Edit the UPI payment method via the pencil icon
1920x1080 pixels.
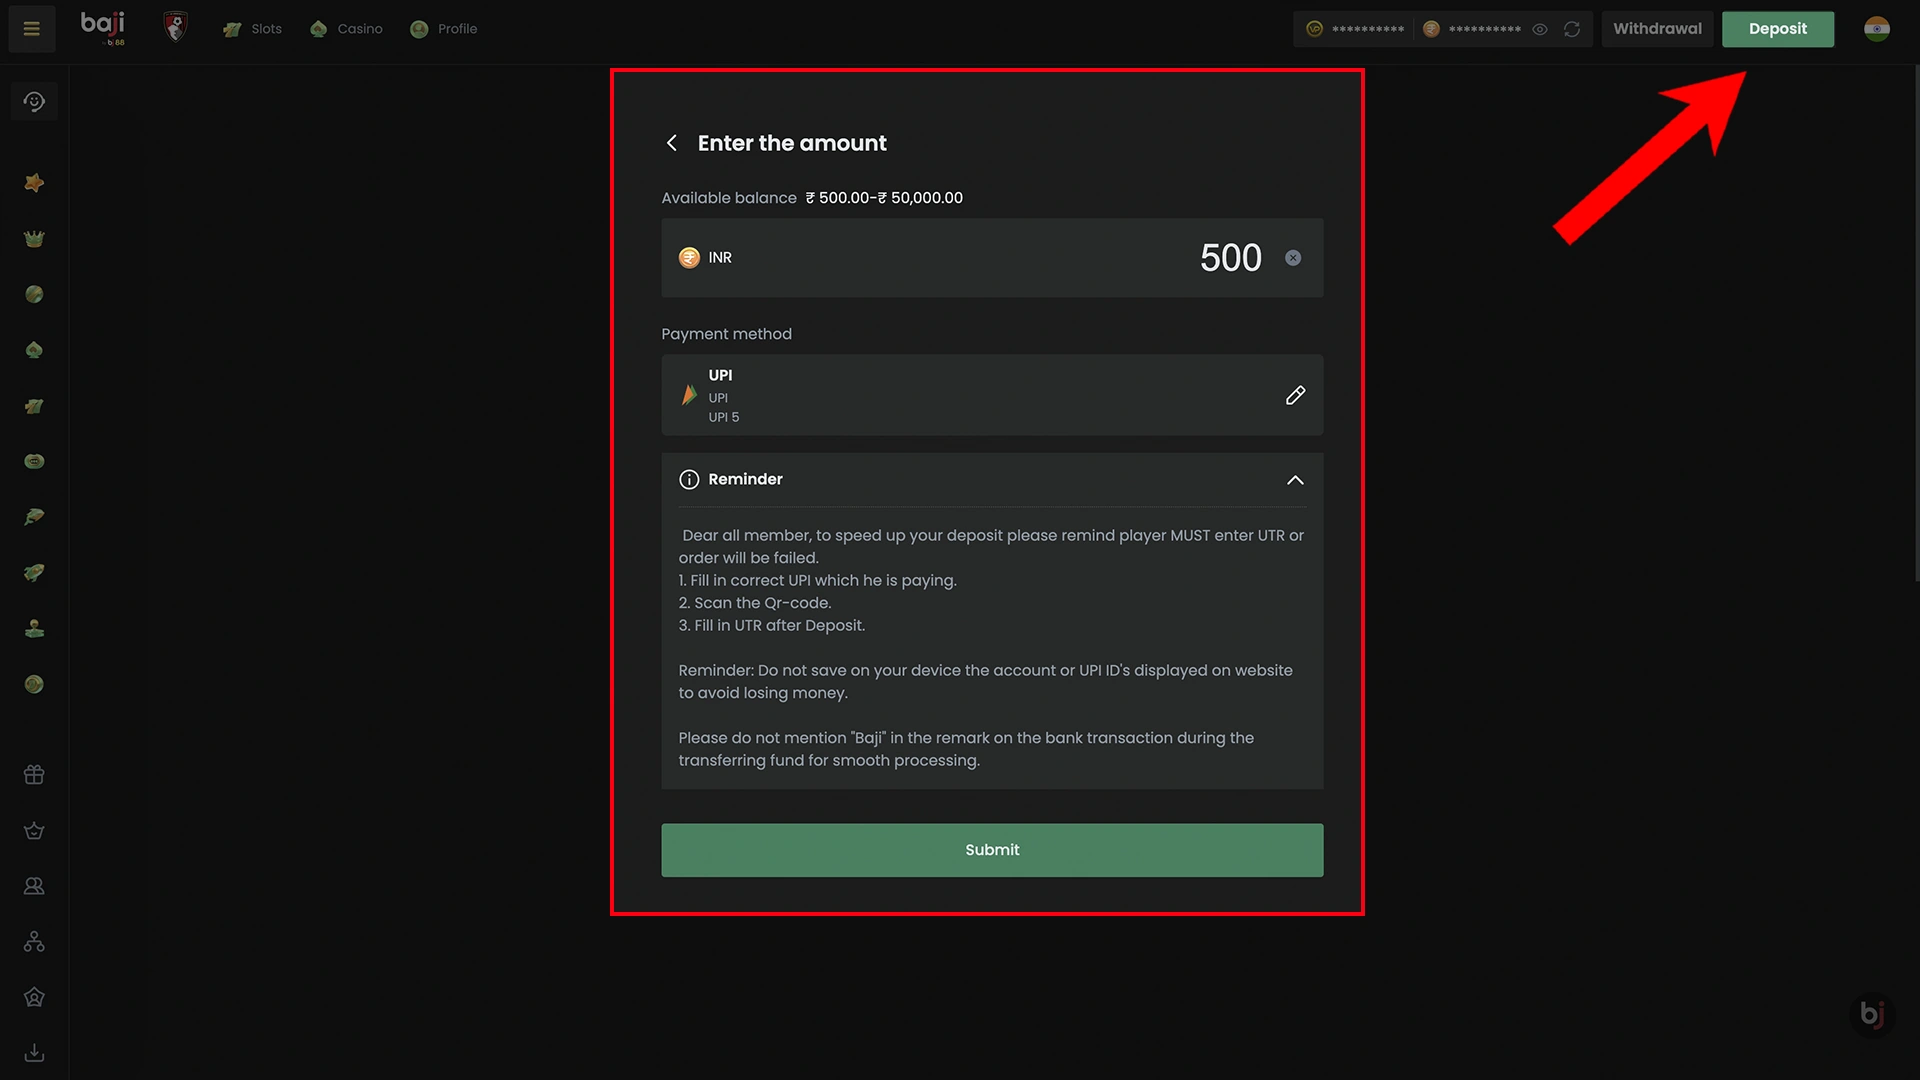click(x=1295, y=395)
